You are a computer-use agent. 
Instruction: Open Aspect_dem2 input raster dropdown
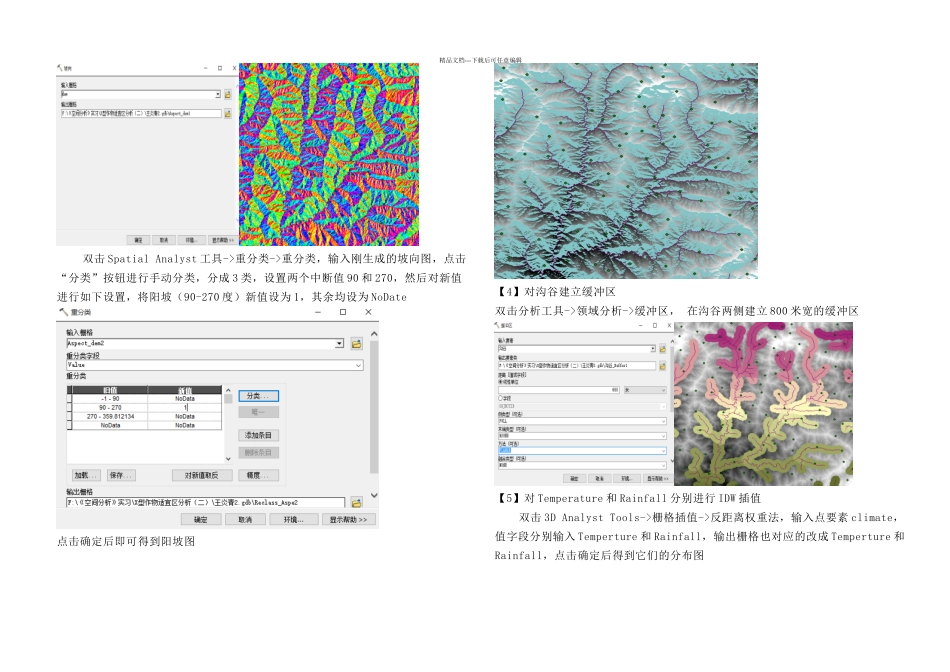pyautogui.click(x=339, y=344)
